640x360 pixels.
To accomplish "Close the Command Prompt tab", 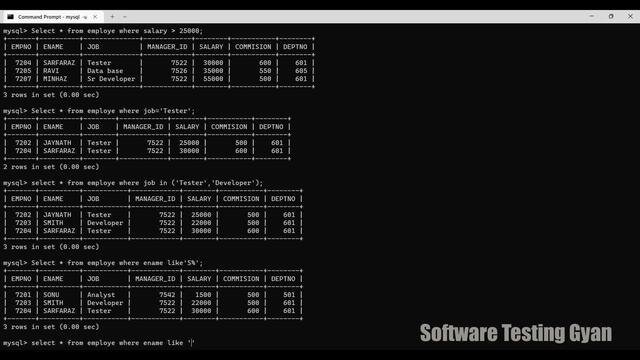I will point(95,17).
